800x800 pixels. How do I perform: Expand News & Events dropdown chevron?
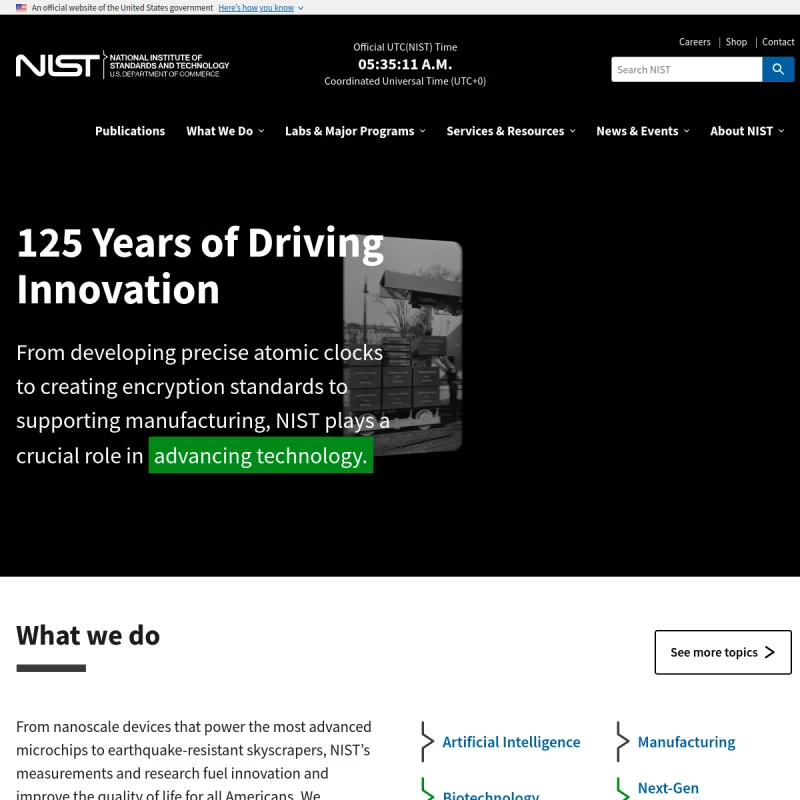(x=687, y=131)
